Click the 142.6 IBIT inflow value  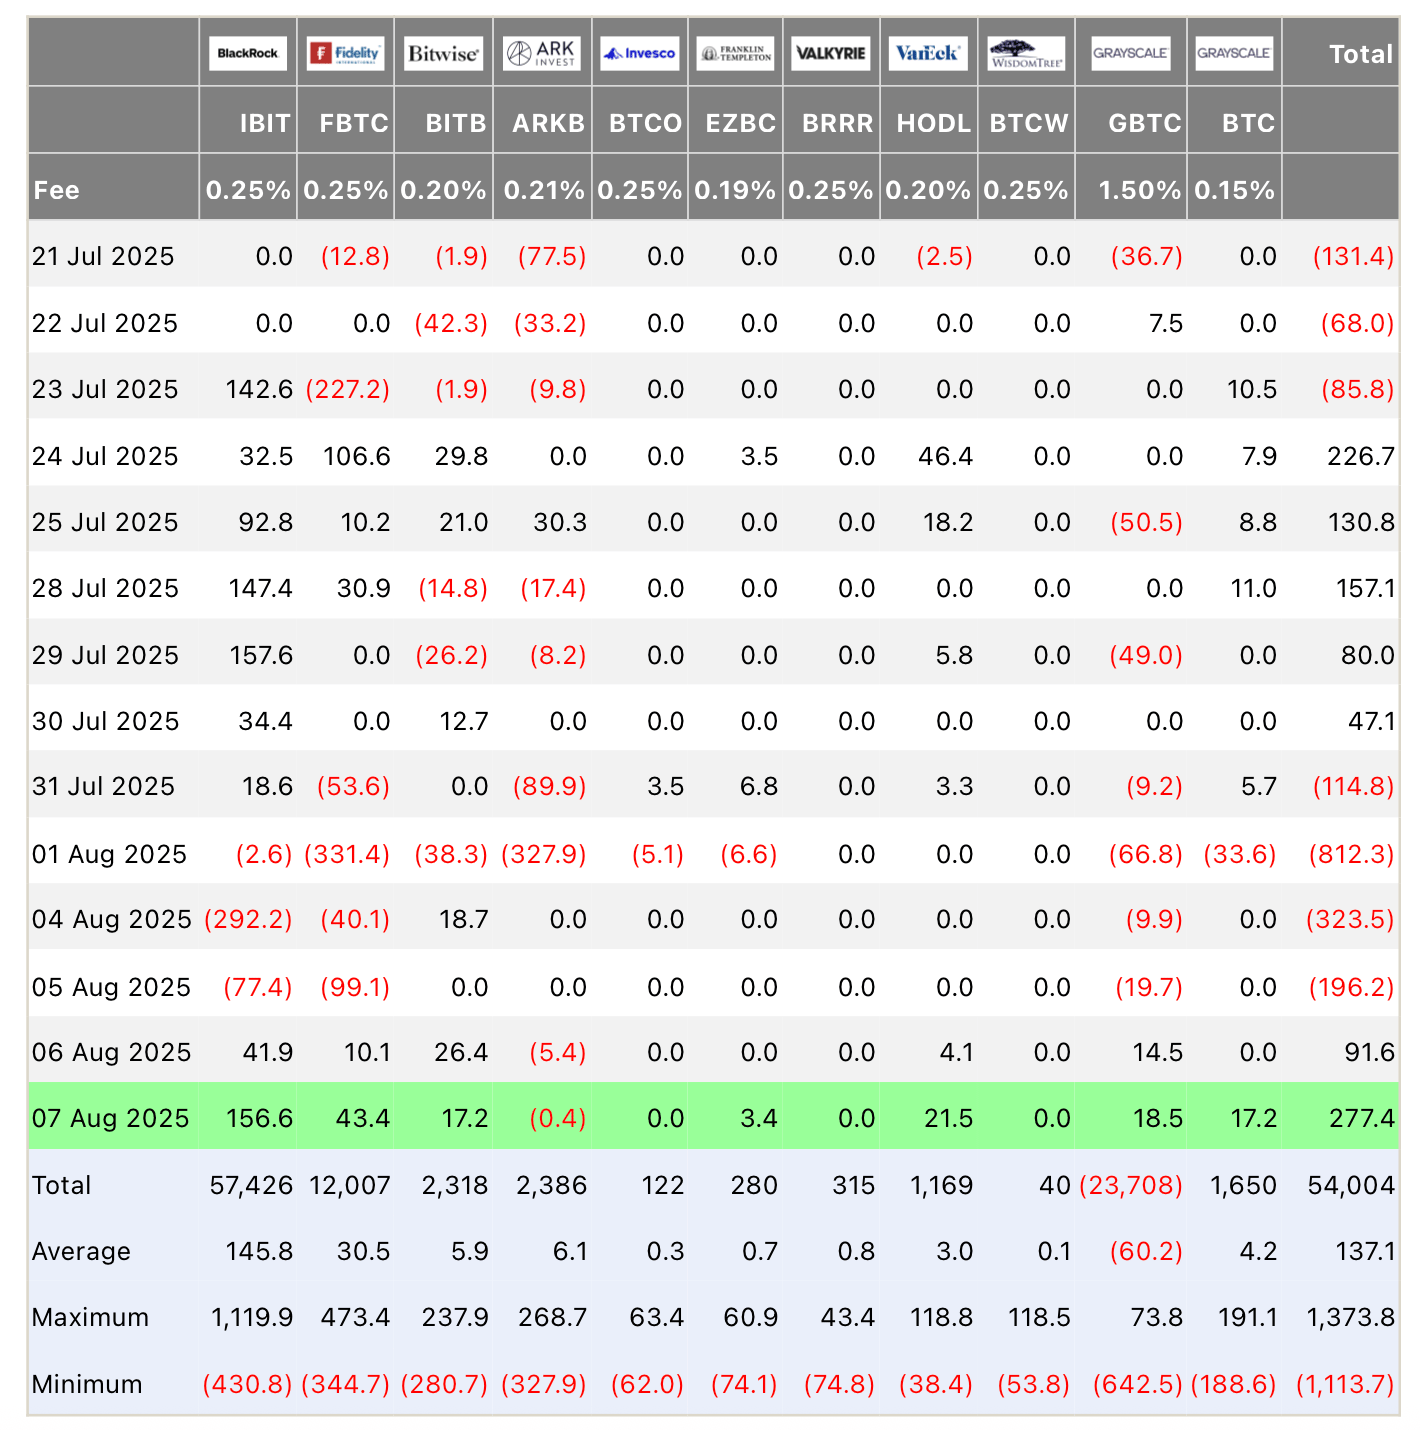coord(260,389)
